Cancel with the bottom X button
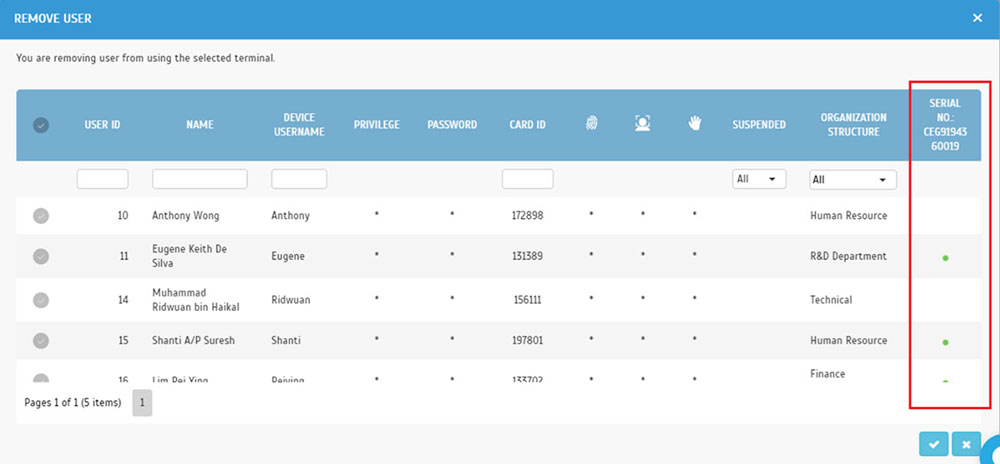This screenshot has width=1000, height=464. point(966,444)
